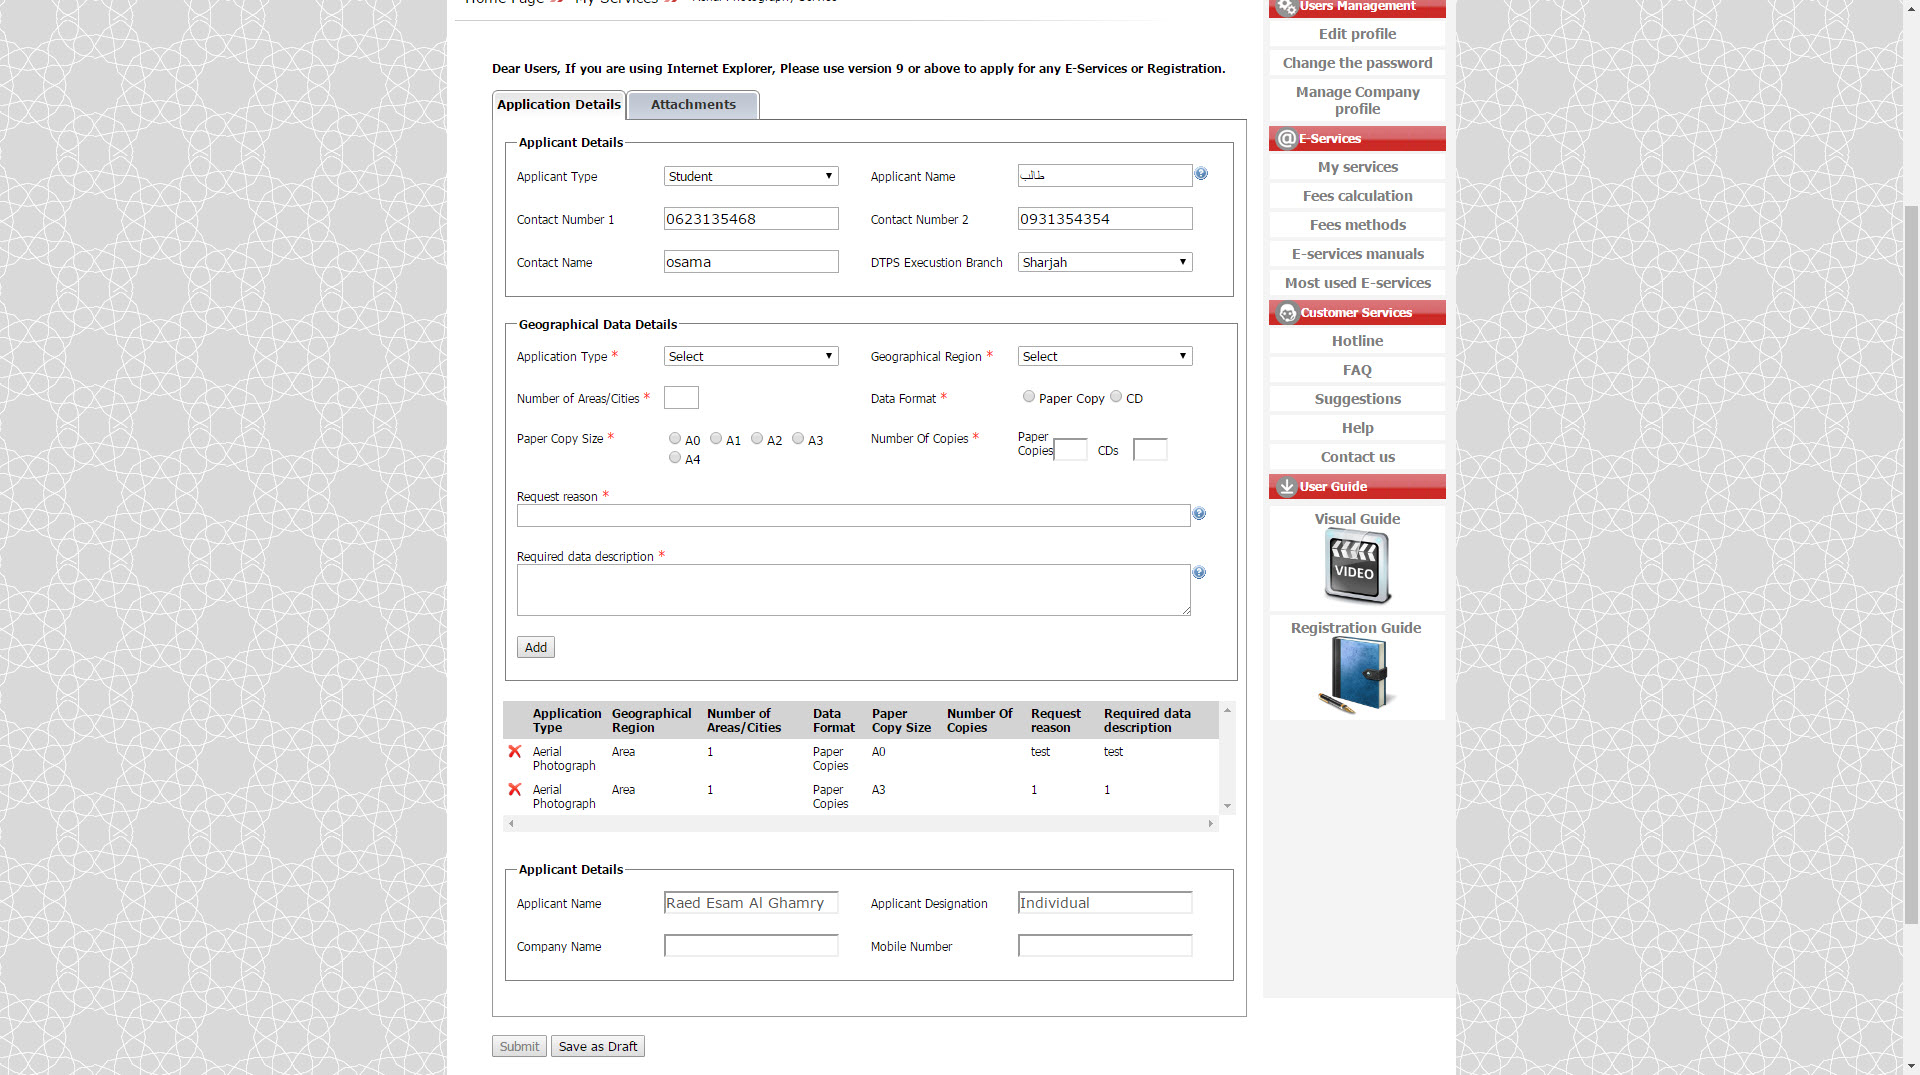1920x1075 pixels.
Task: Click the Mobile Number field
Action: 1105,946
